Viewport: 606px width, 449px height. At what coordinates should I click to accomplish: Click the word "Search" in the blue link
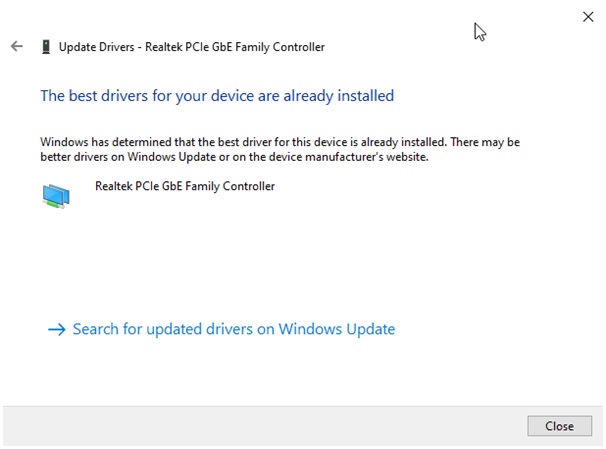point(96,329)
